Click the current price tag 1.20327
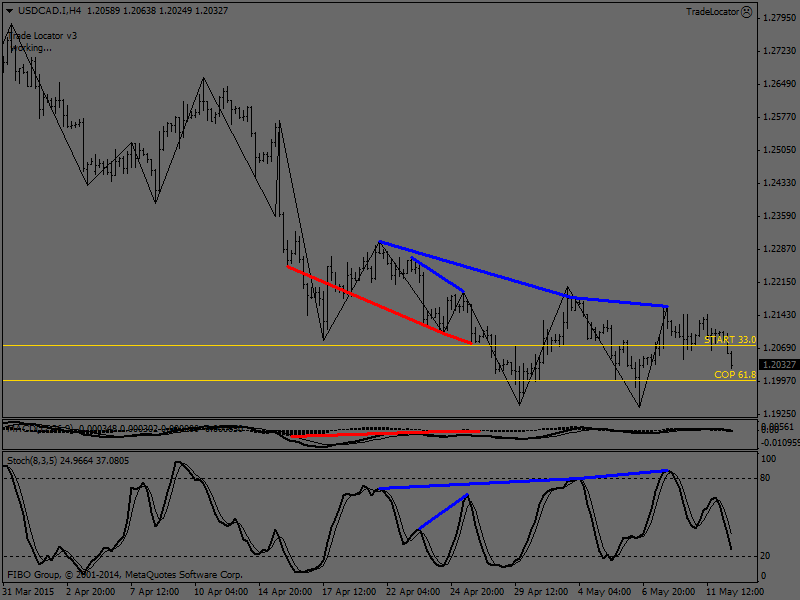The height and width of the screenshot is (600, 800). pos(778,365)
